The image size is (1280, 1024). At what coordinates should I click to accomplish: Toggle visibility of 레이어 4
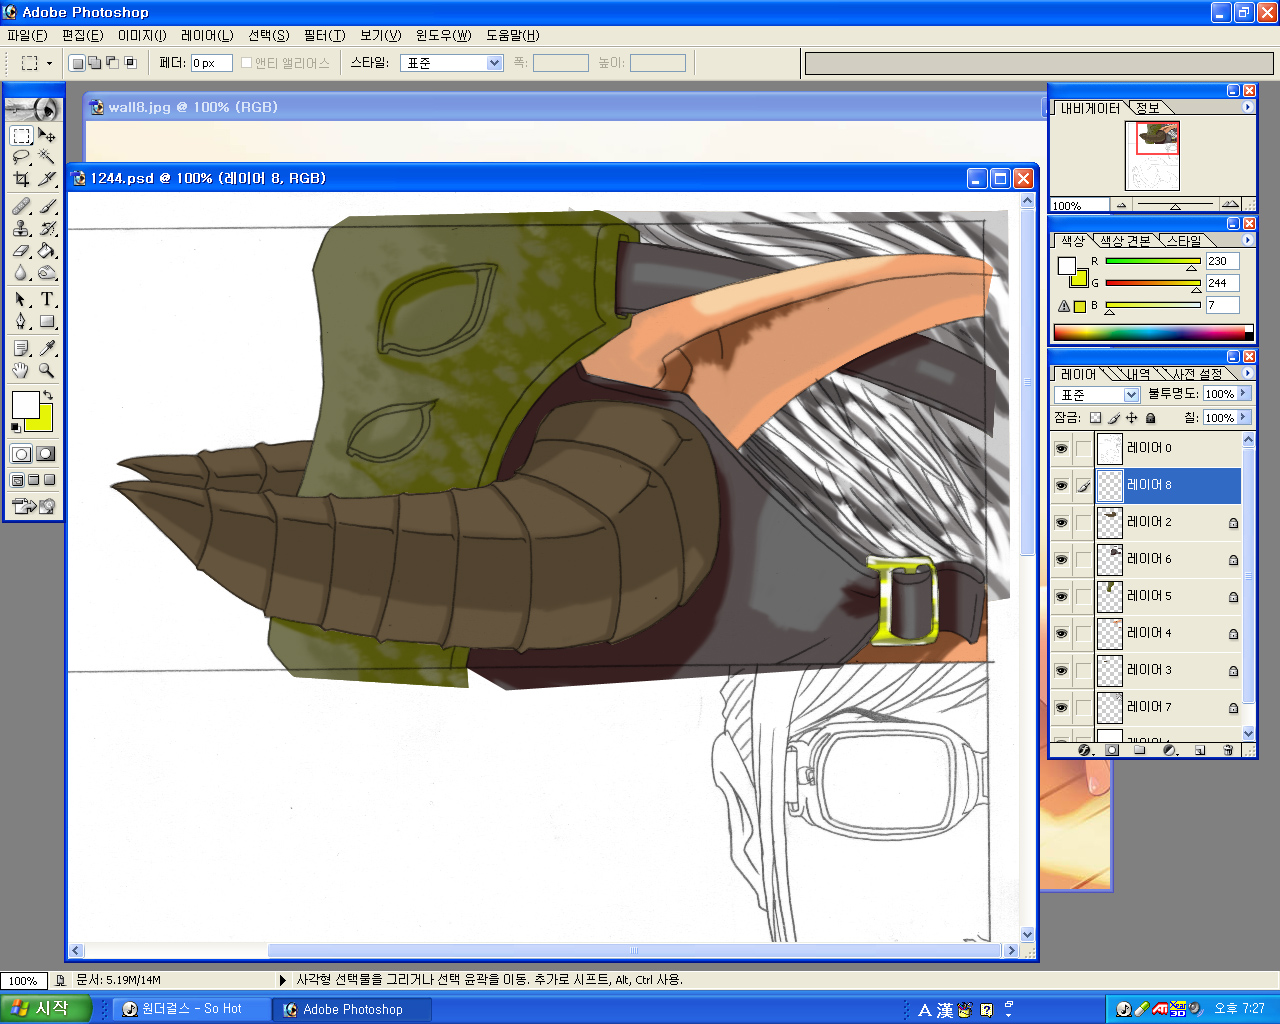point(1061,633)
